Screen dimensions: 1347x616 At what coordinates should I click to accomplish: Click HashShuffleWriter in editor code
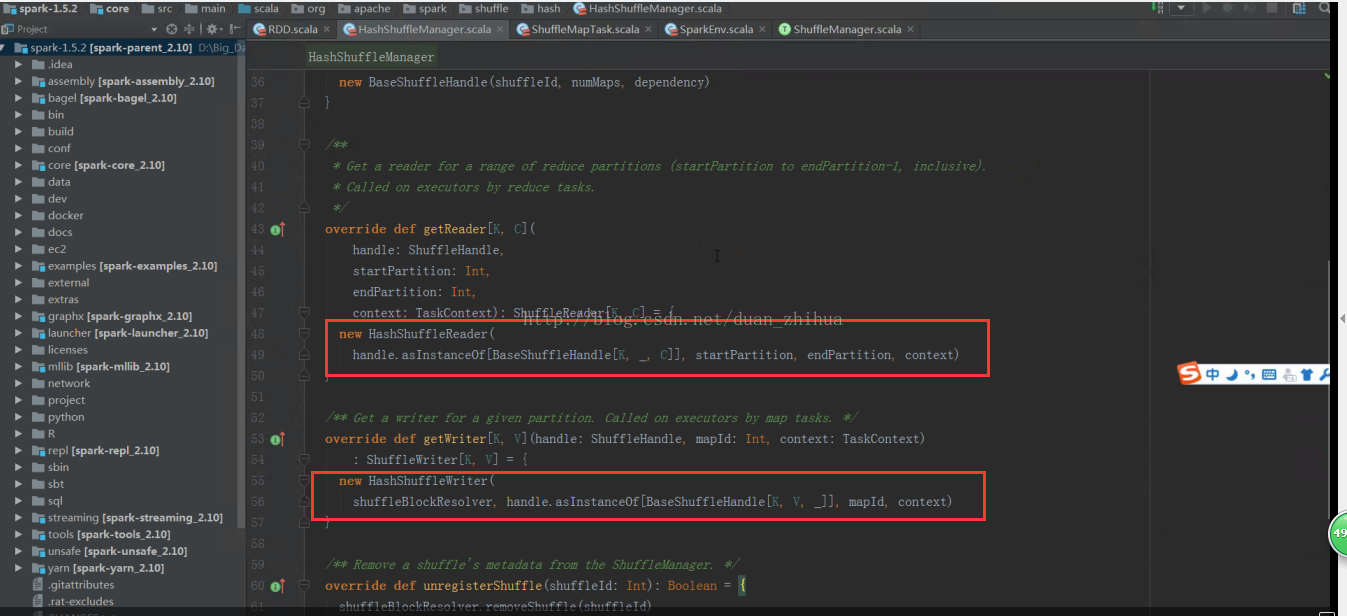428,481
